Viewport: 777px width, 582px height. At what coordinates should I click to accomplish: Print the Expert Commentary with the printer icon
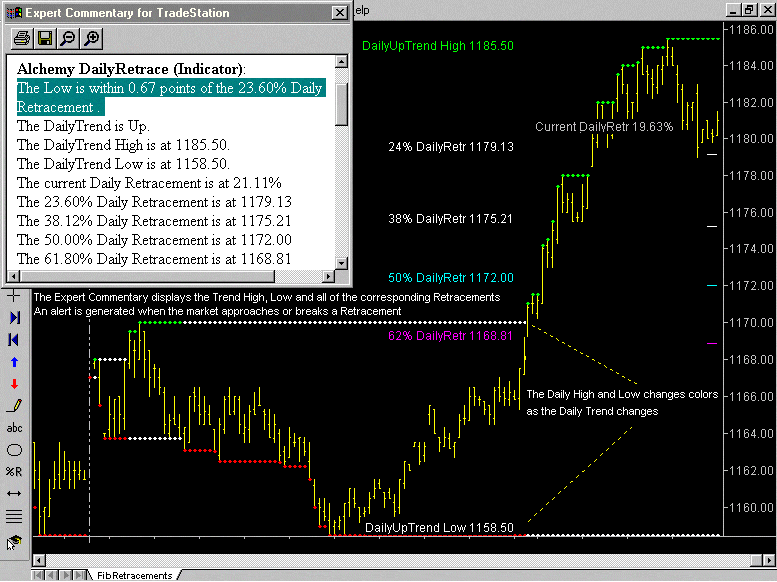[x=22, y=38]
